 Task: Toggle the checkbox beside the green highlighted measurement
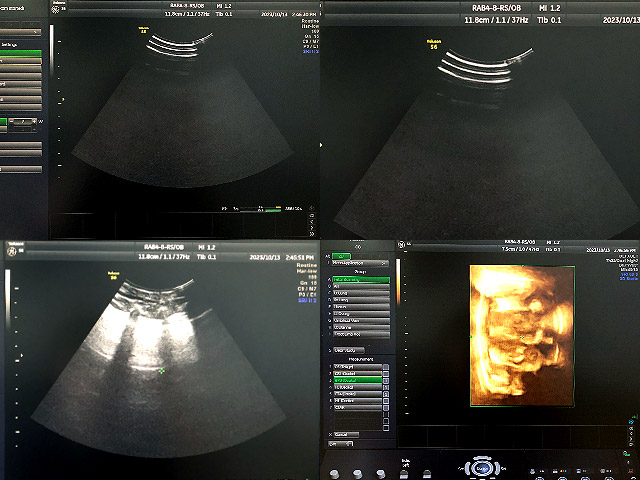click(386, 380)
